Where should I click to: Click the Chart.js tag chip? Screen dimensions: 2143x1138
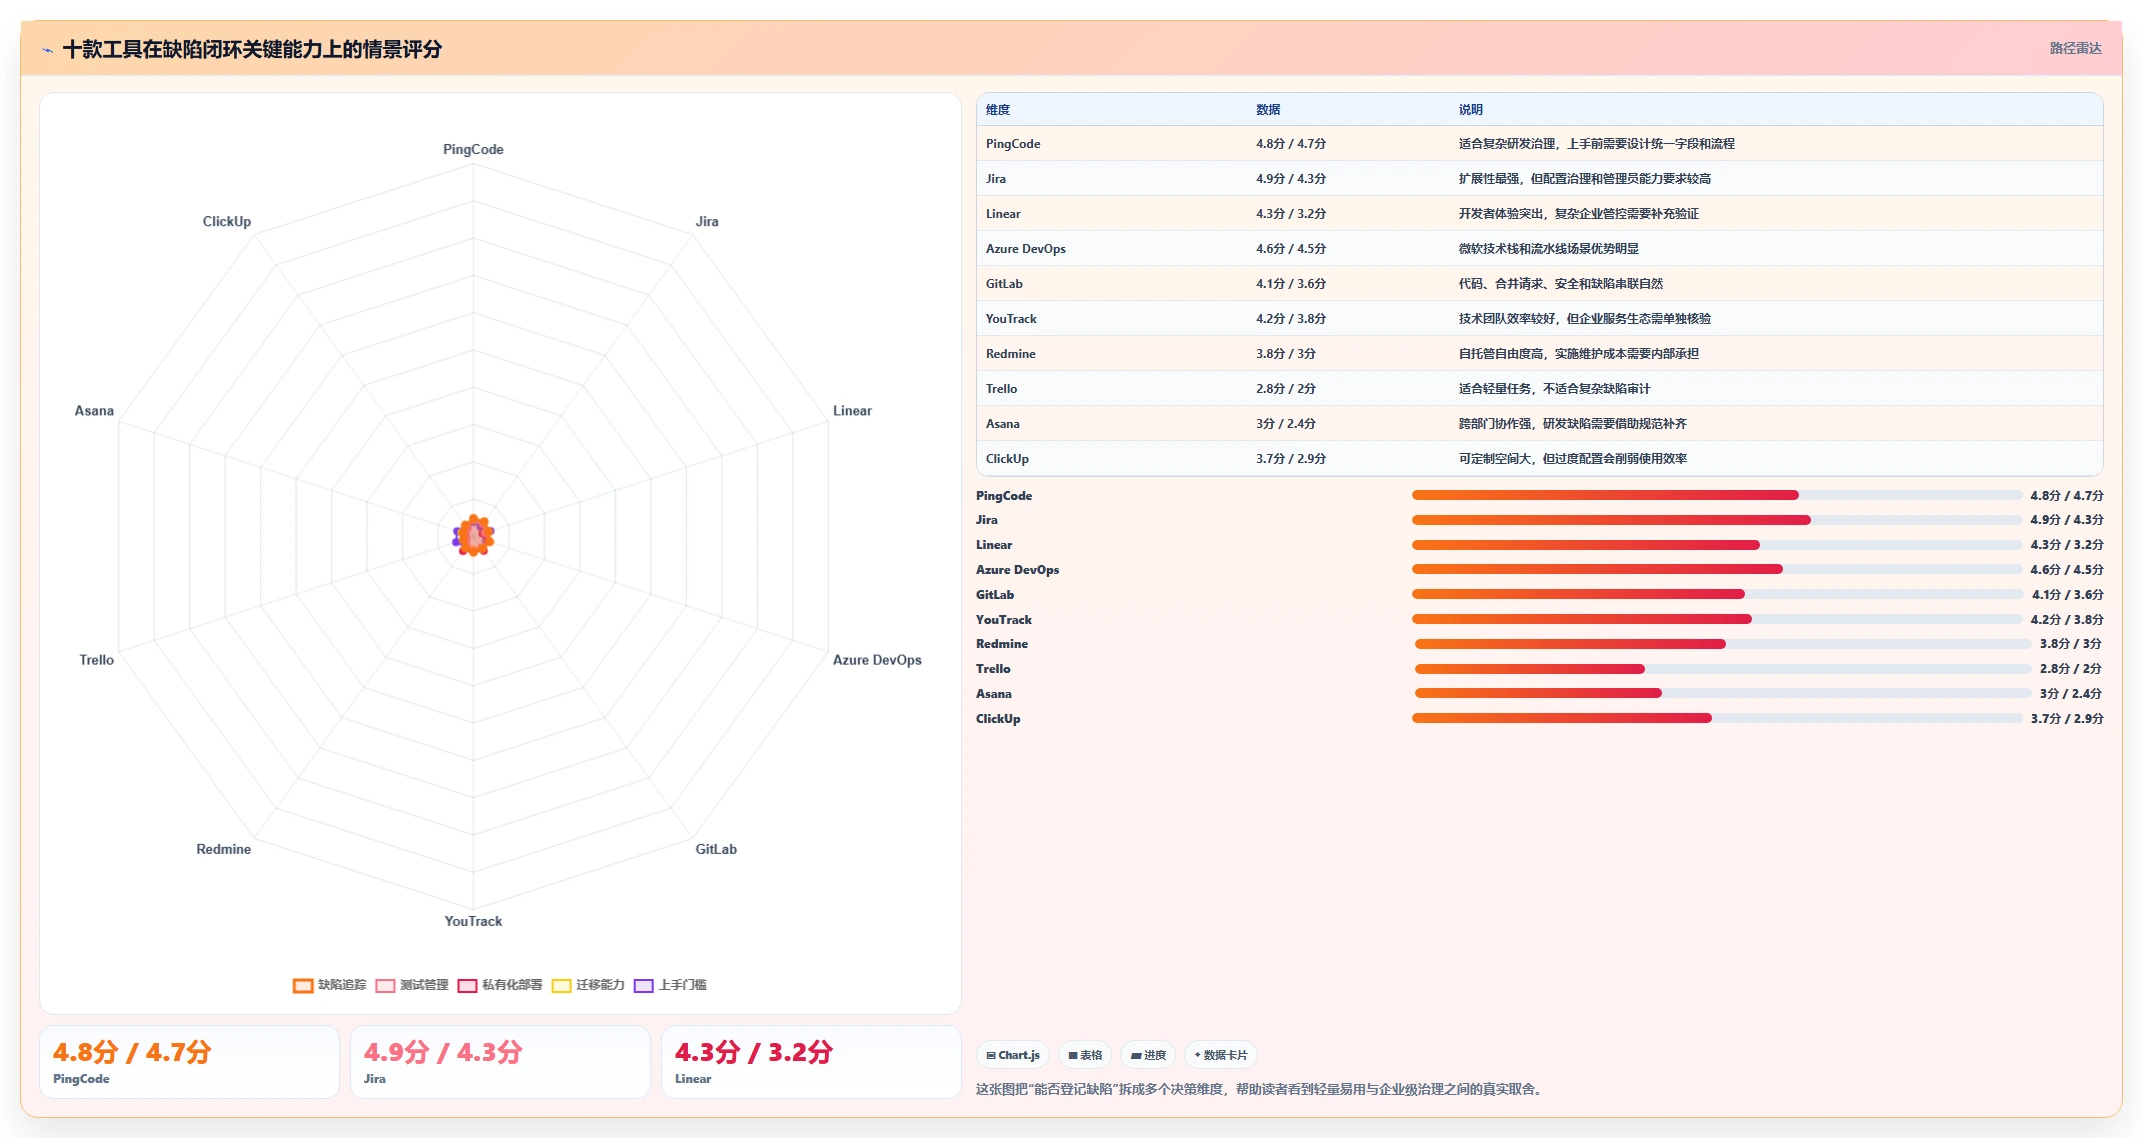[1013, 1055]
